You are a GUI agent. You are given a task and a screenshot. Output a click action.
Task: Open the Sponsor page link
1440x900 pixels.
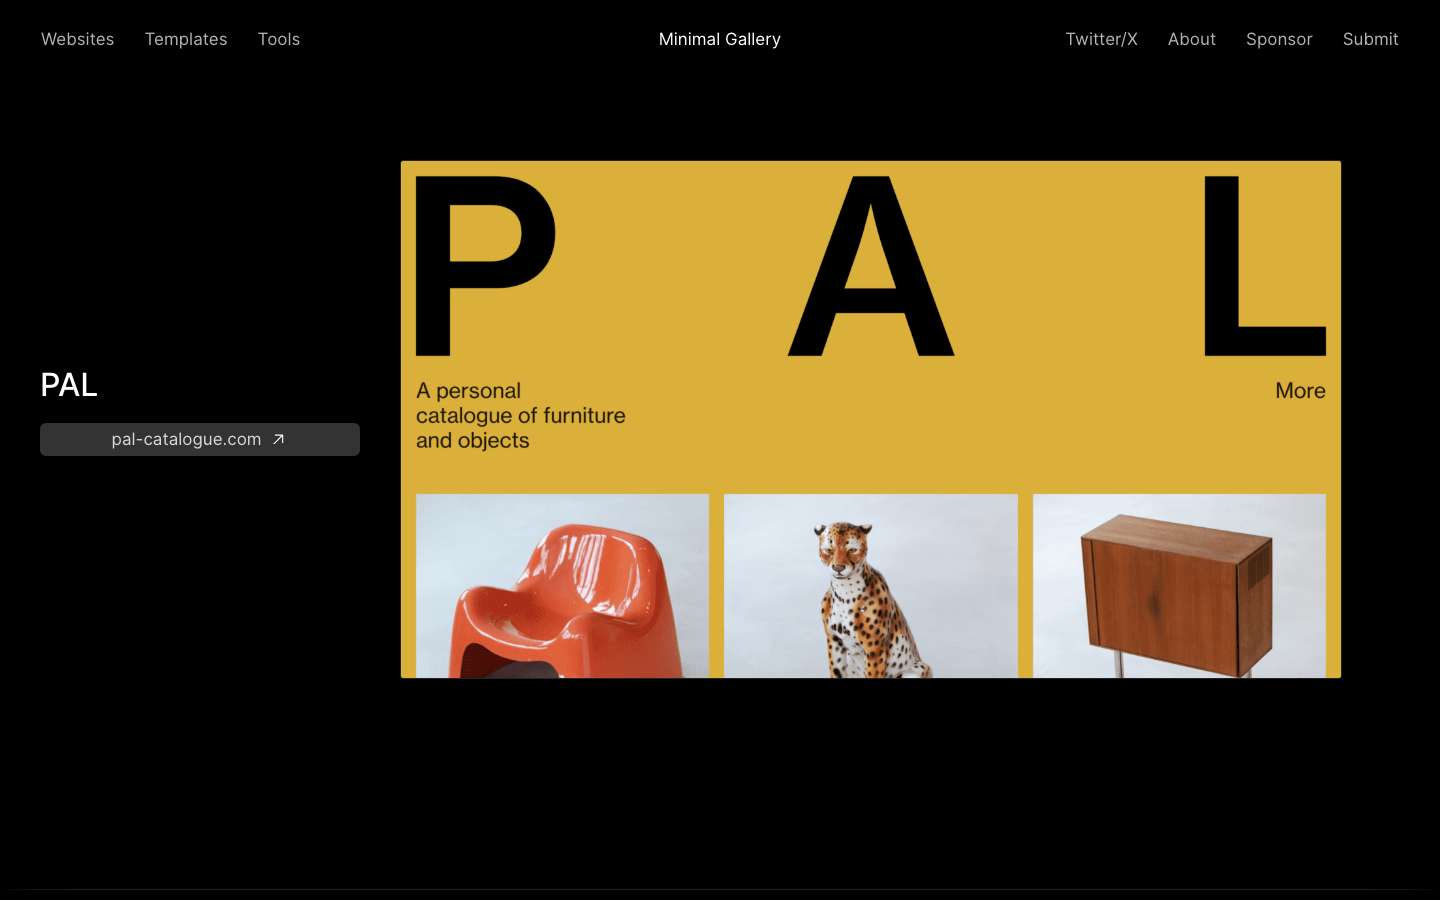(x=1279, y=39)
